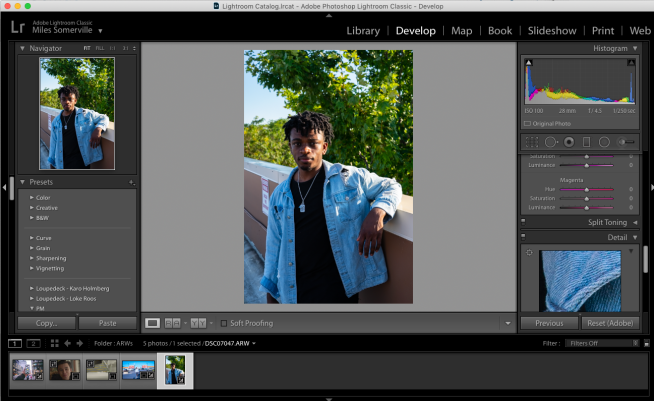654x401 pixels.
Task: Click the Copy... button
Action: [x=46, y=323]
